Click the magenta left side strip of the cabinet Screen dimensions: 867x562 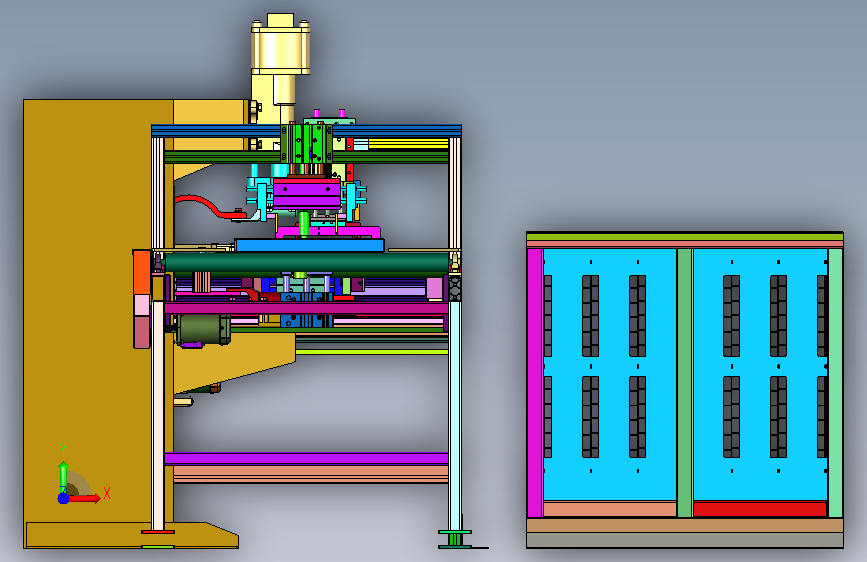(535, 383)
